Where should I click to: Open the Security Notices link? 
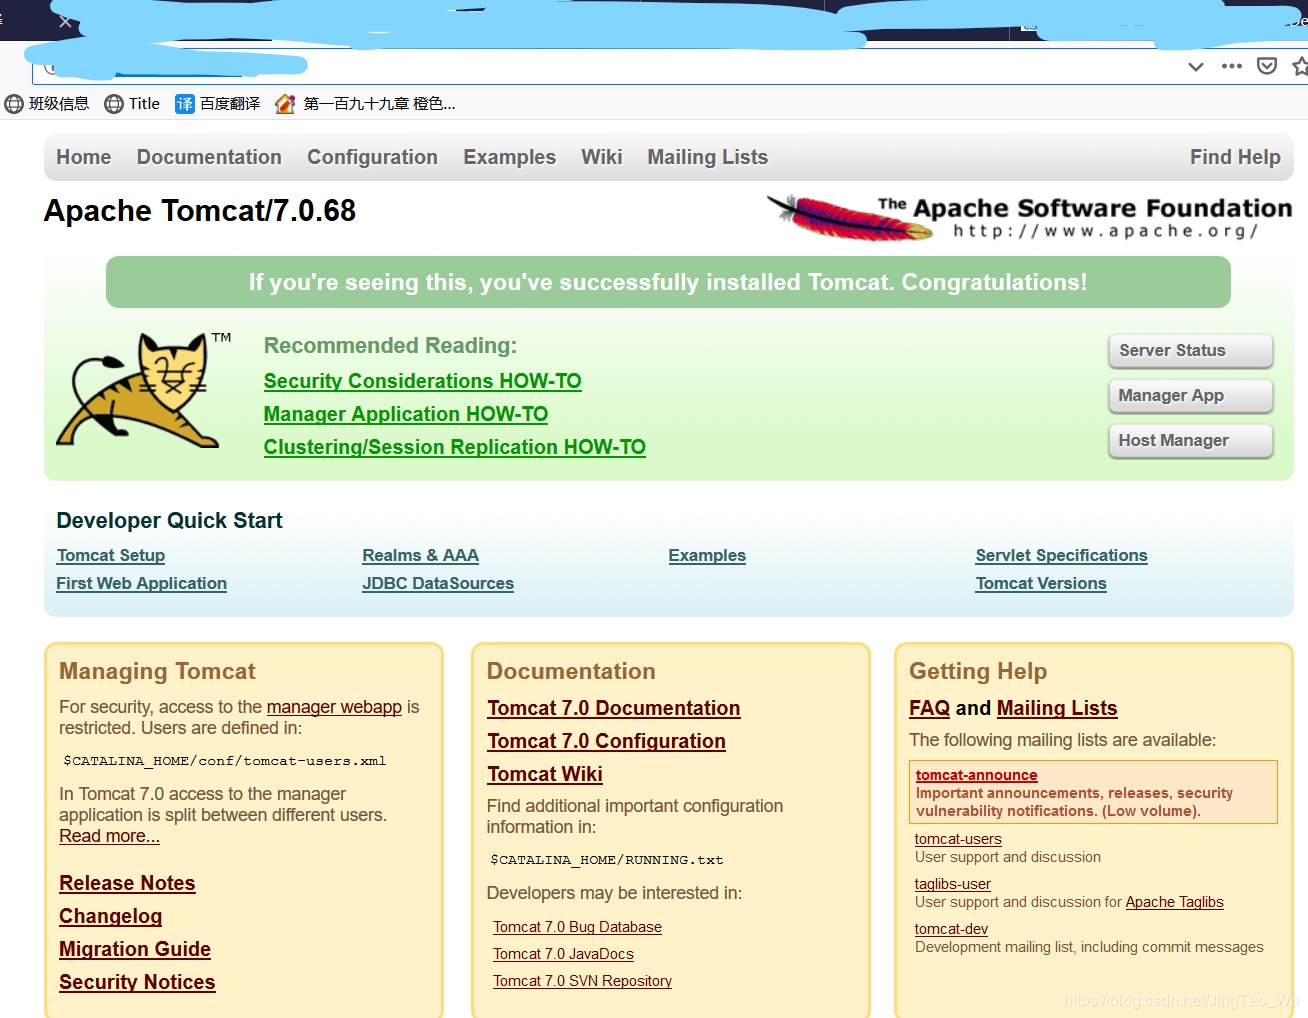(x=137, y=982)
